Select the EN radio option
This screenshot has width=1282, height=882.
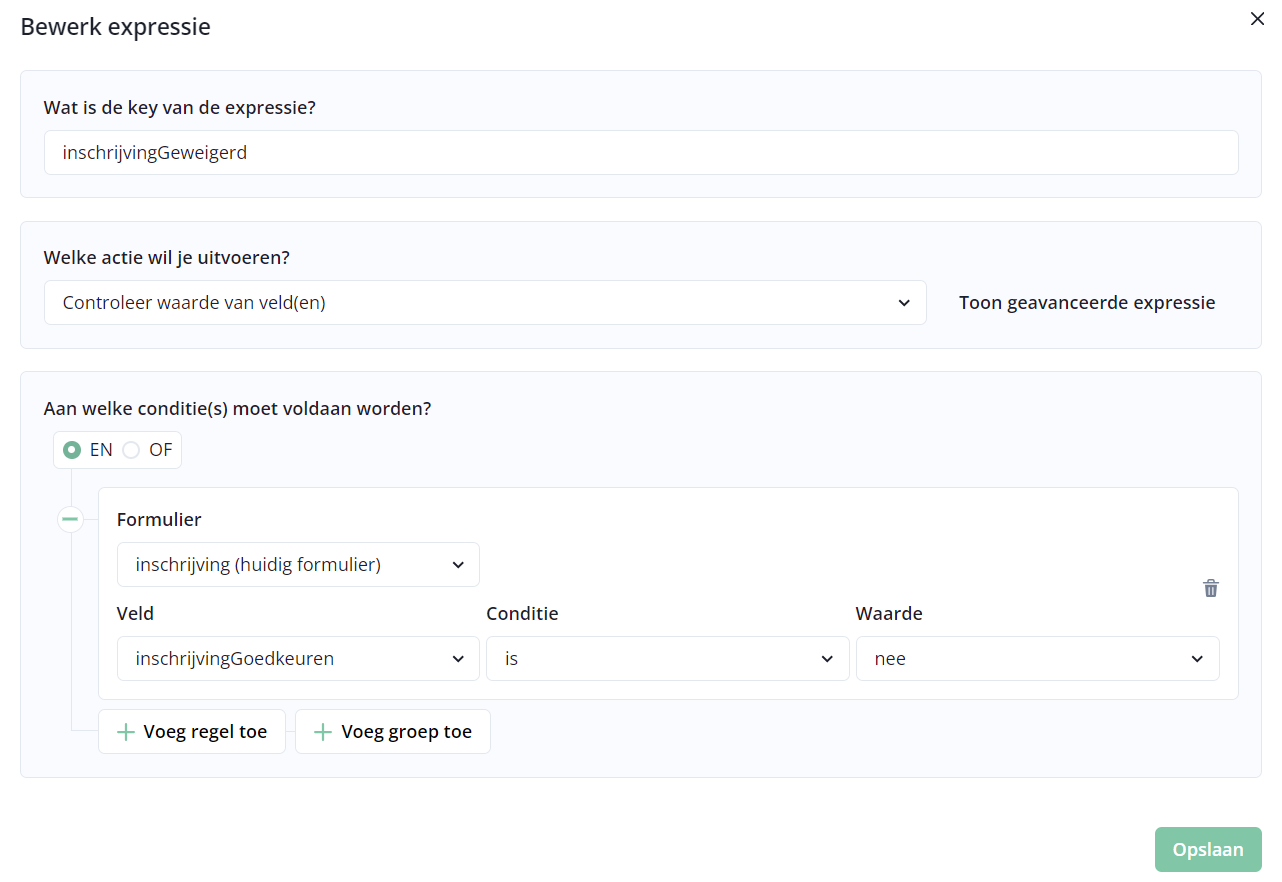[72, 450]
